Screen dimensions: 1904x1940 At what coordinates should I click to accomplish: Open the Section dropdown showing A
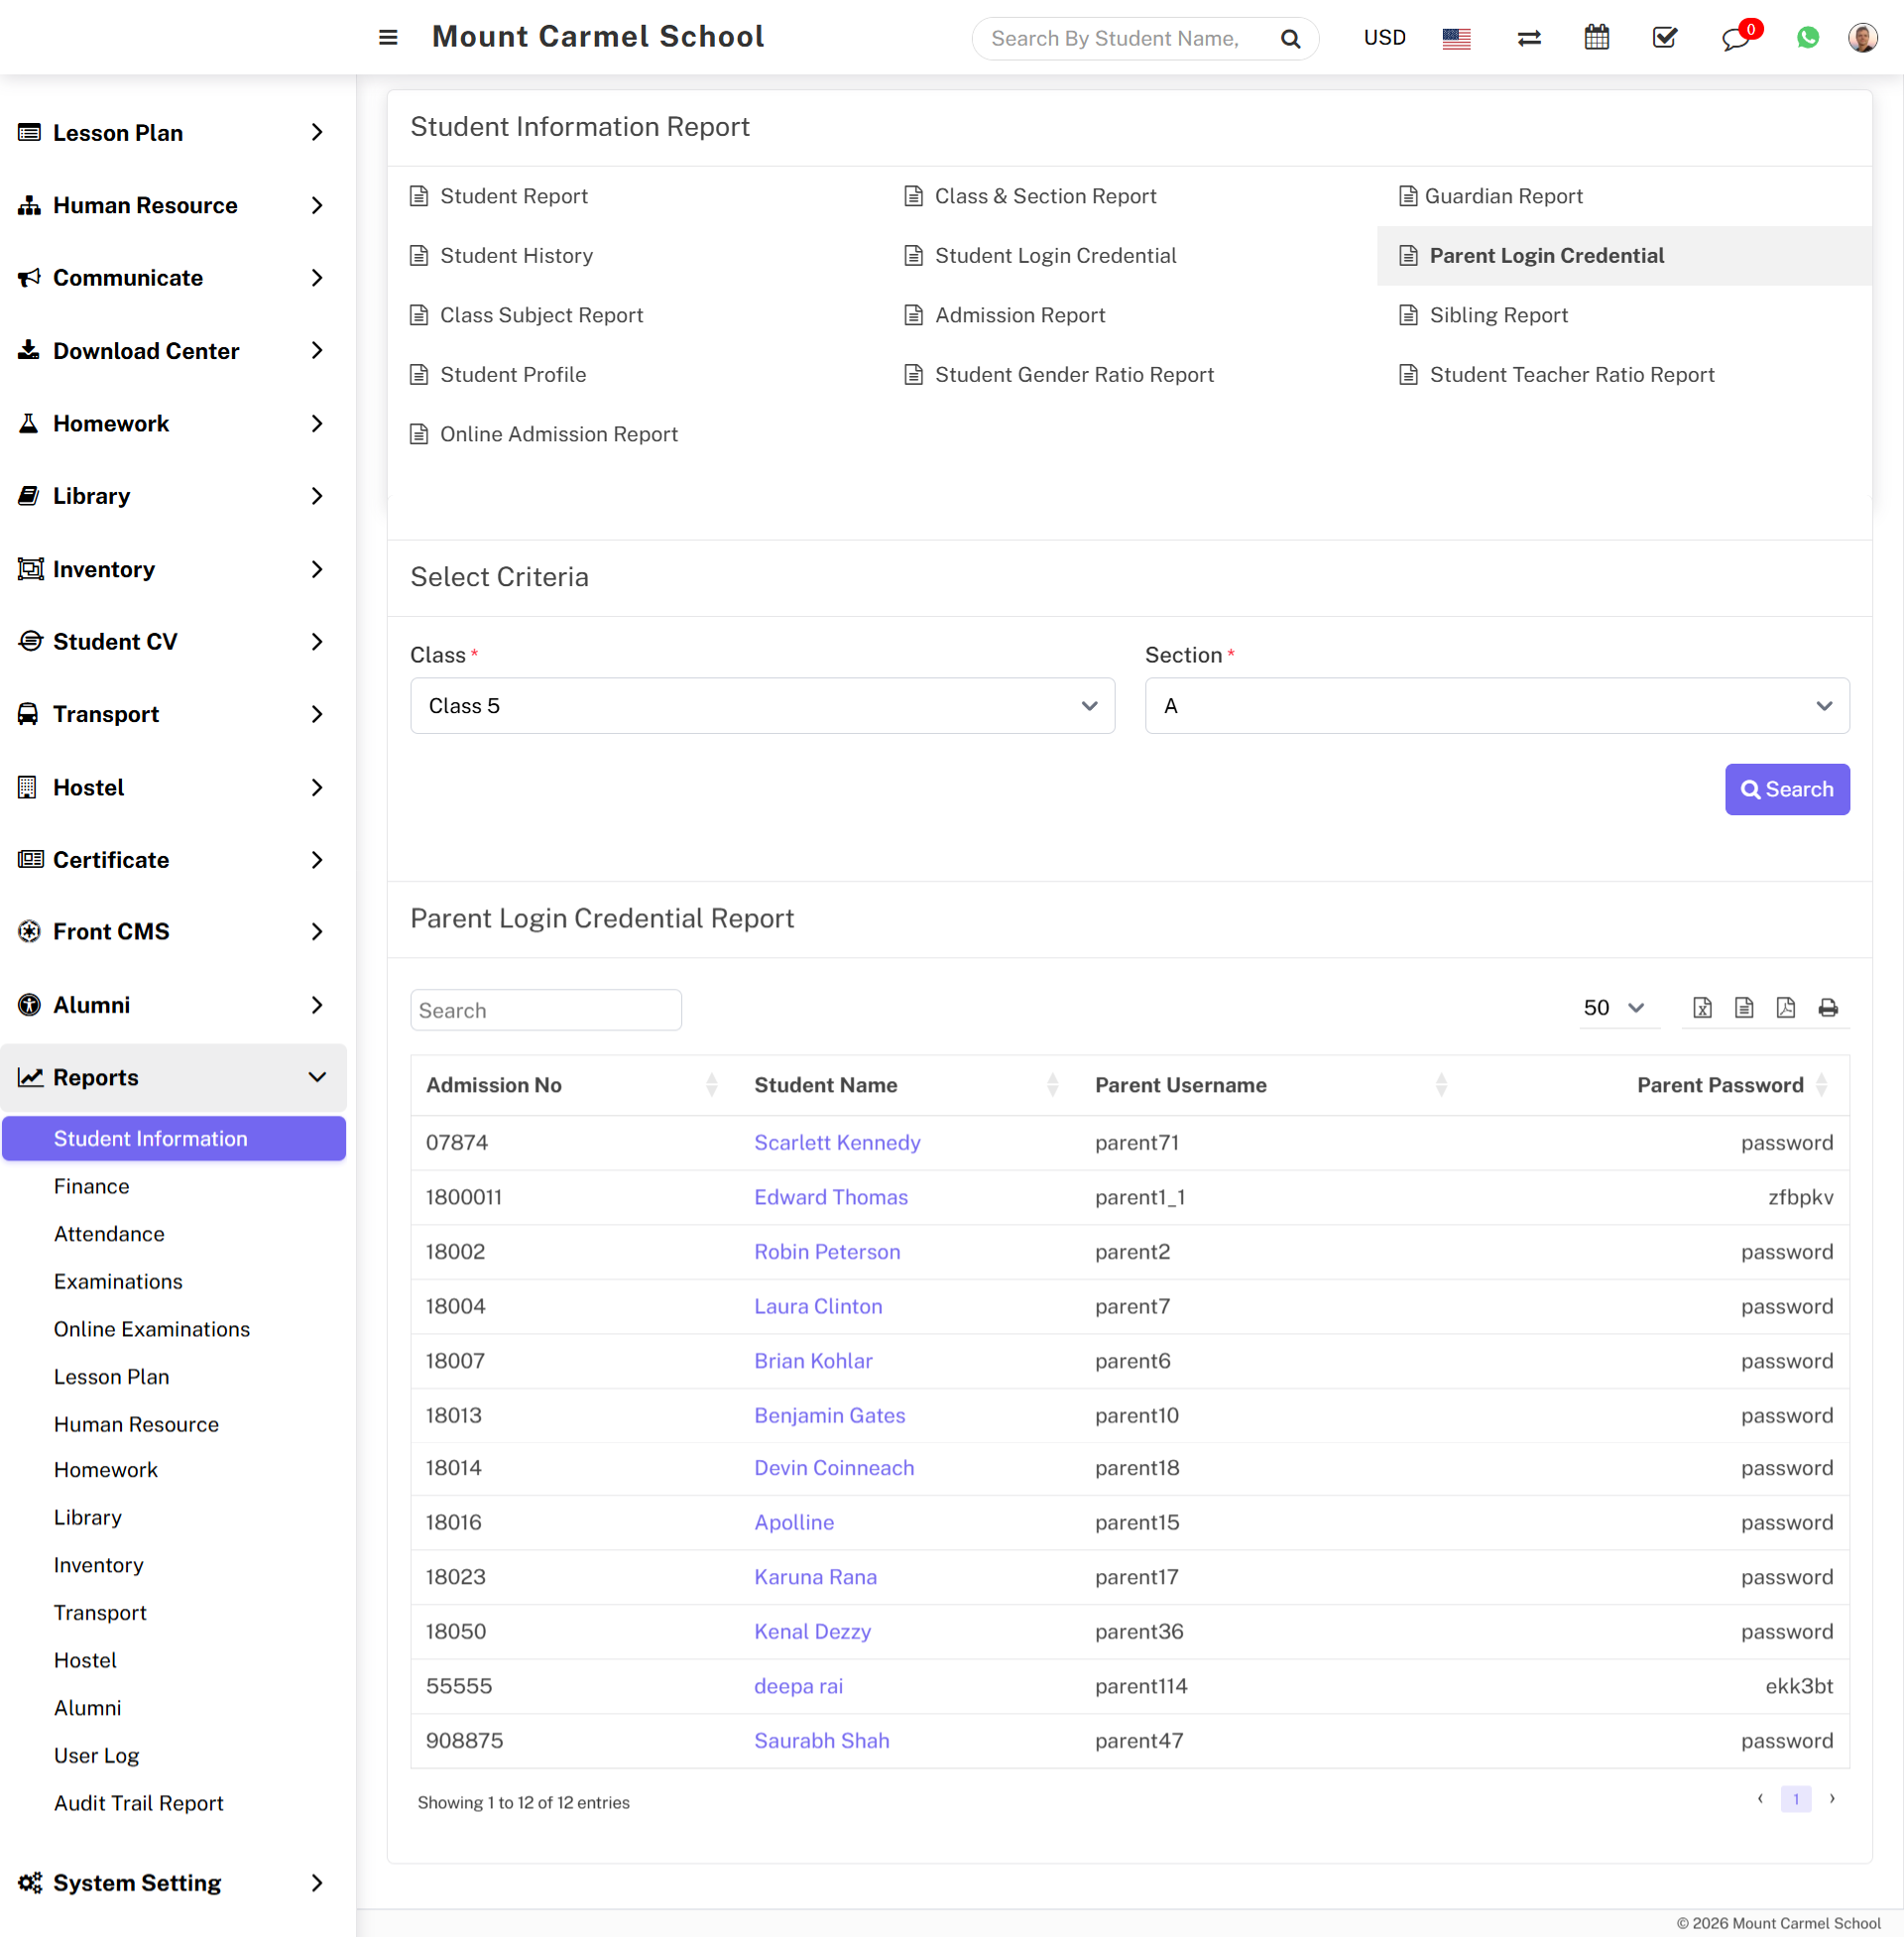click(x=1497, y=706)
